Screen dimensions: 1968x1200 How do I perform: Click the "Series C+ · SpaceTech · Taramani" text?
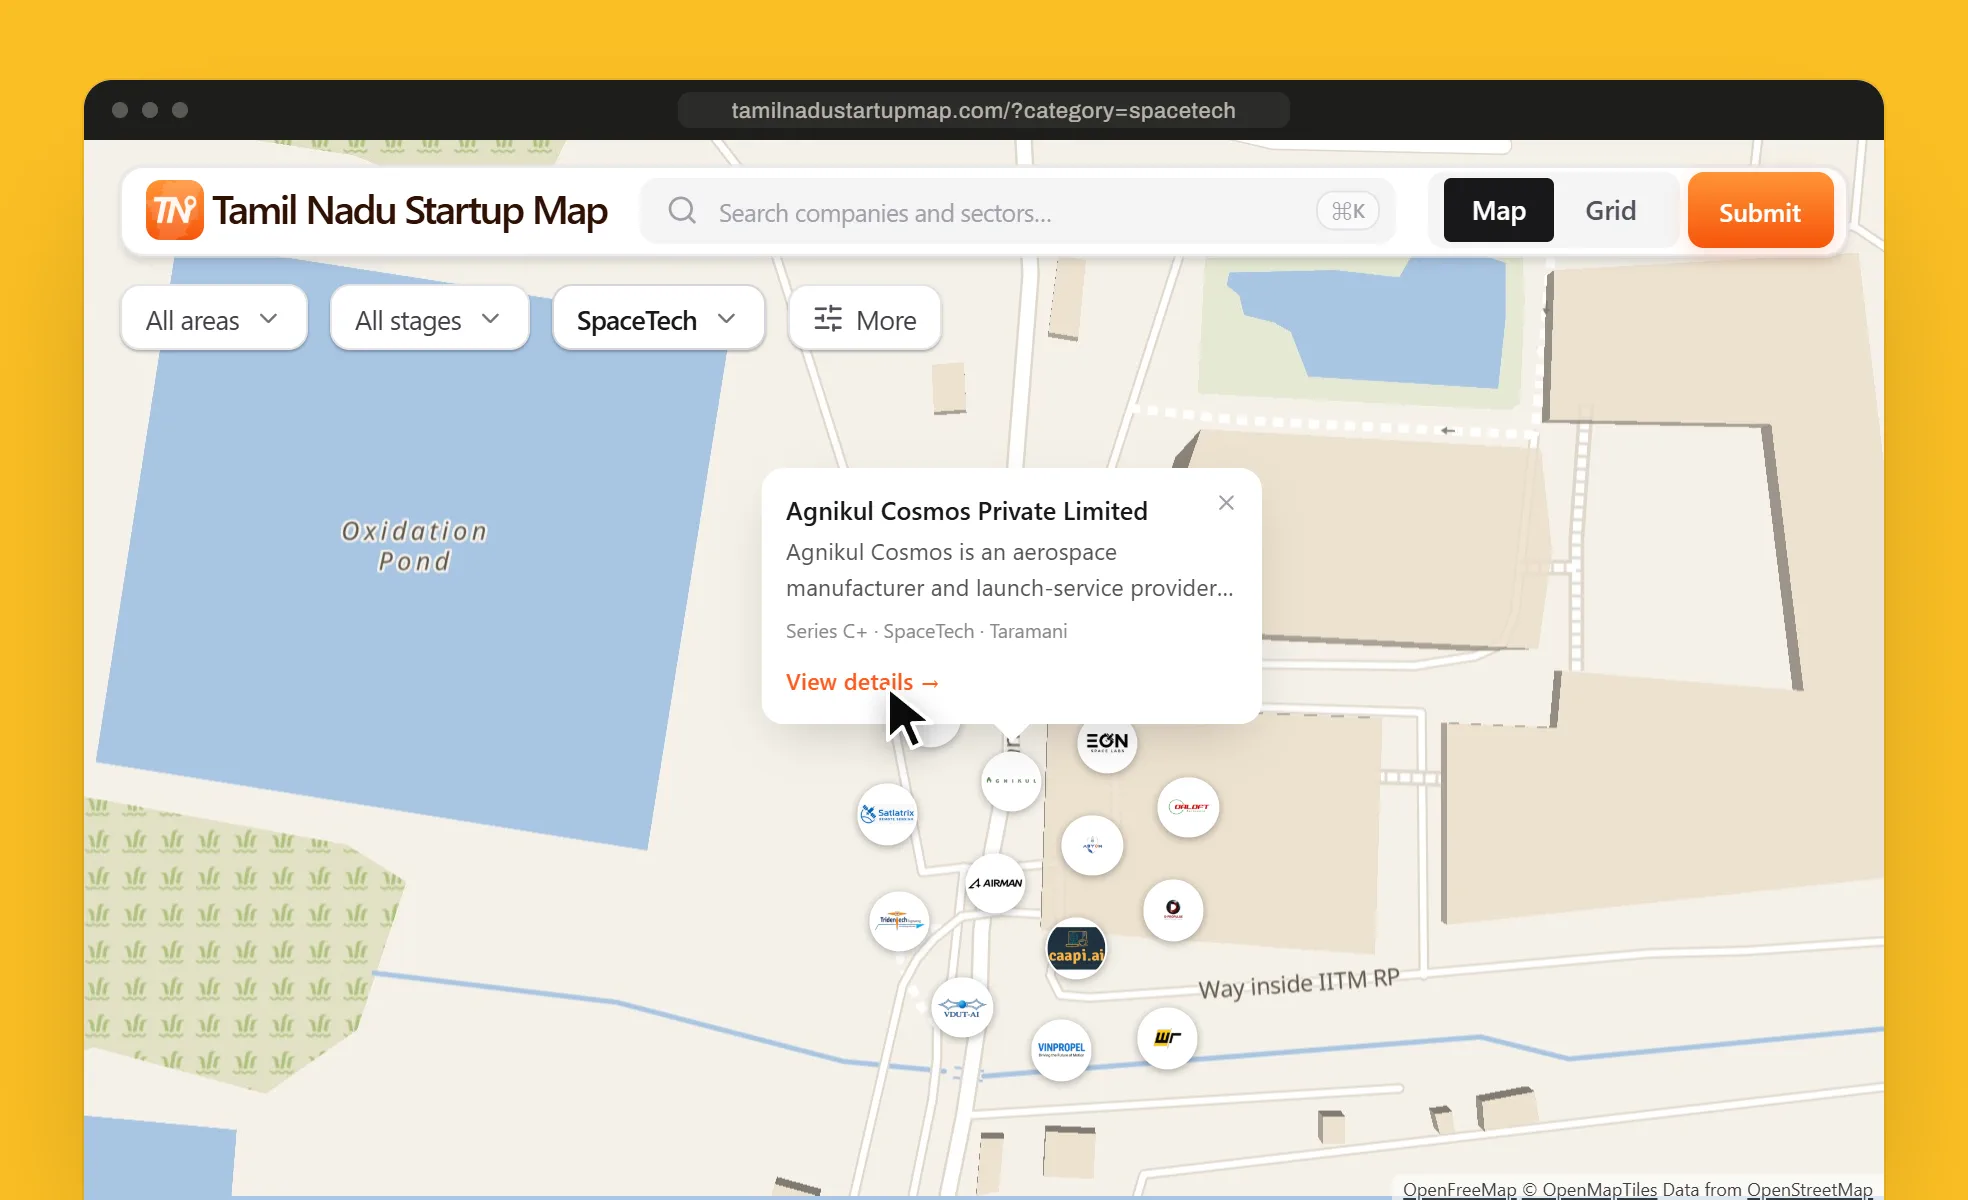coord(926,631)
